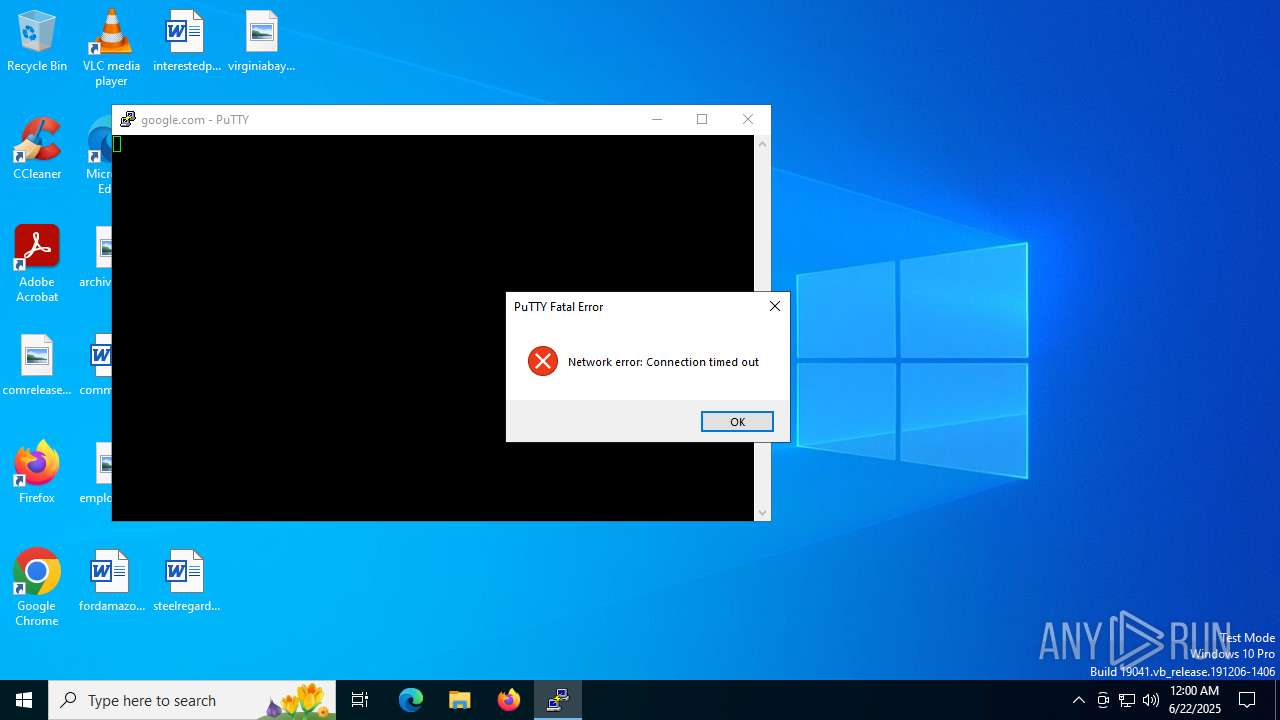This screenshot has width=1280, height=720.
Task: Maximize the google.com PuTTY window
Action: click(x=702, y=119)
